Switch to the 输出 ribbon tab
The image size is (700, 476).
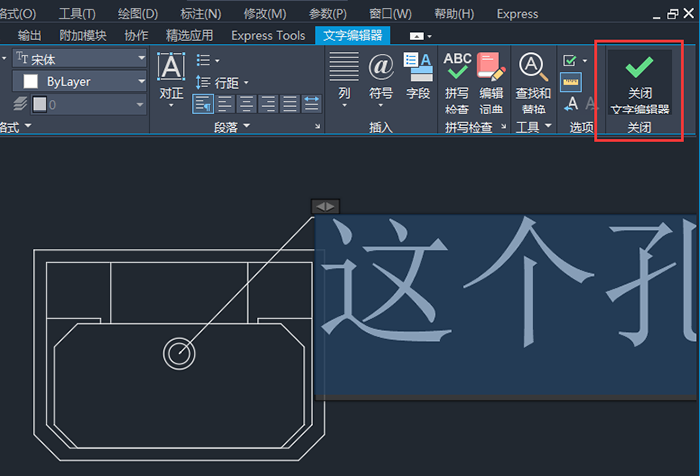pos(29,35)
